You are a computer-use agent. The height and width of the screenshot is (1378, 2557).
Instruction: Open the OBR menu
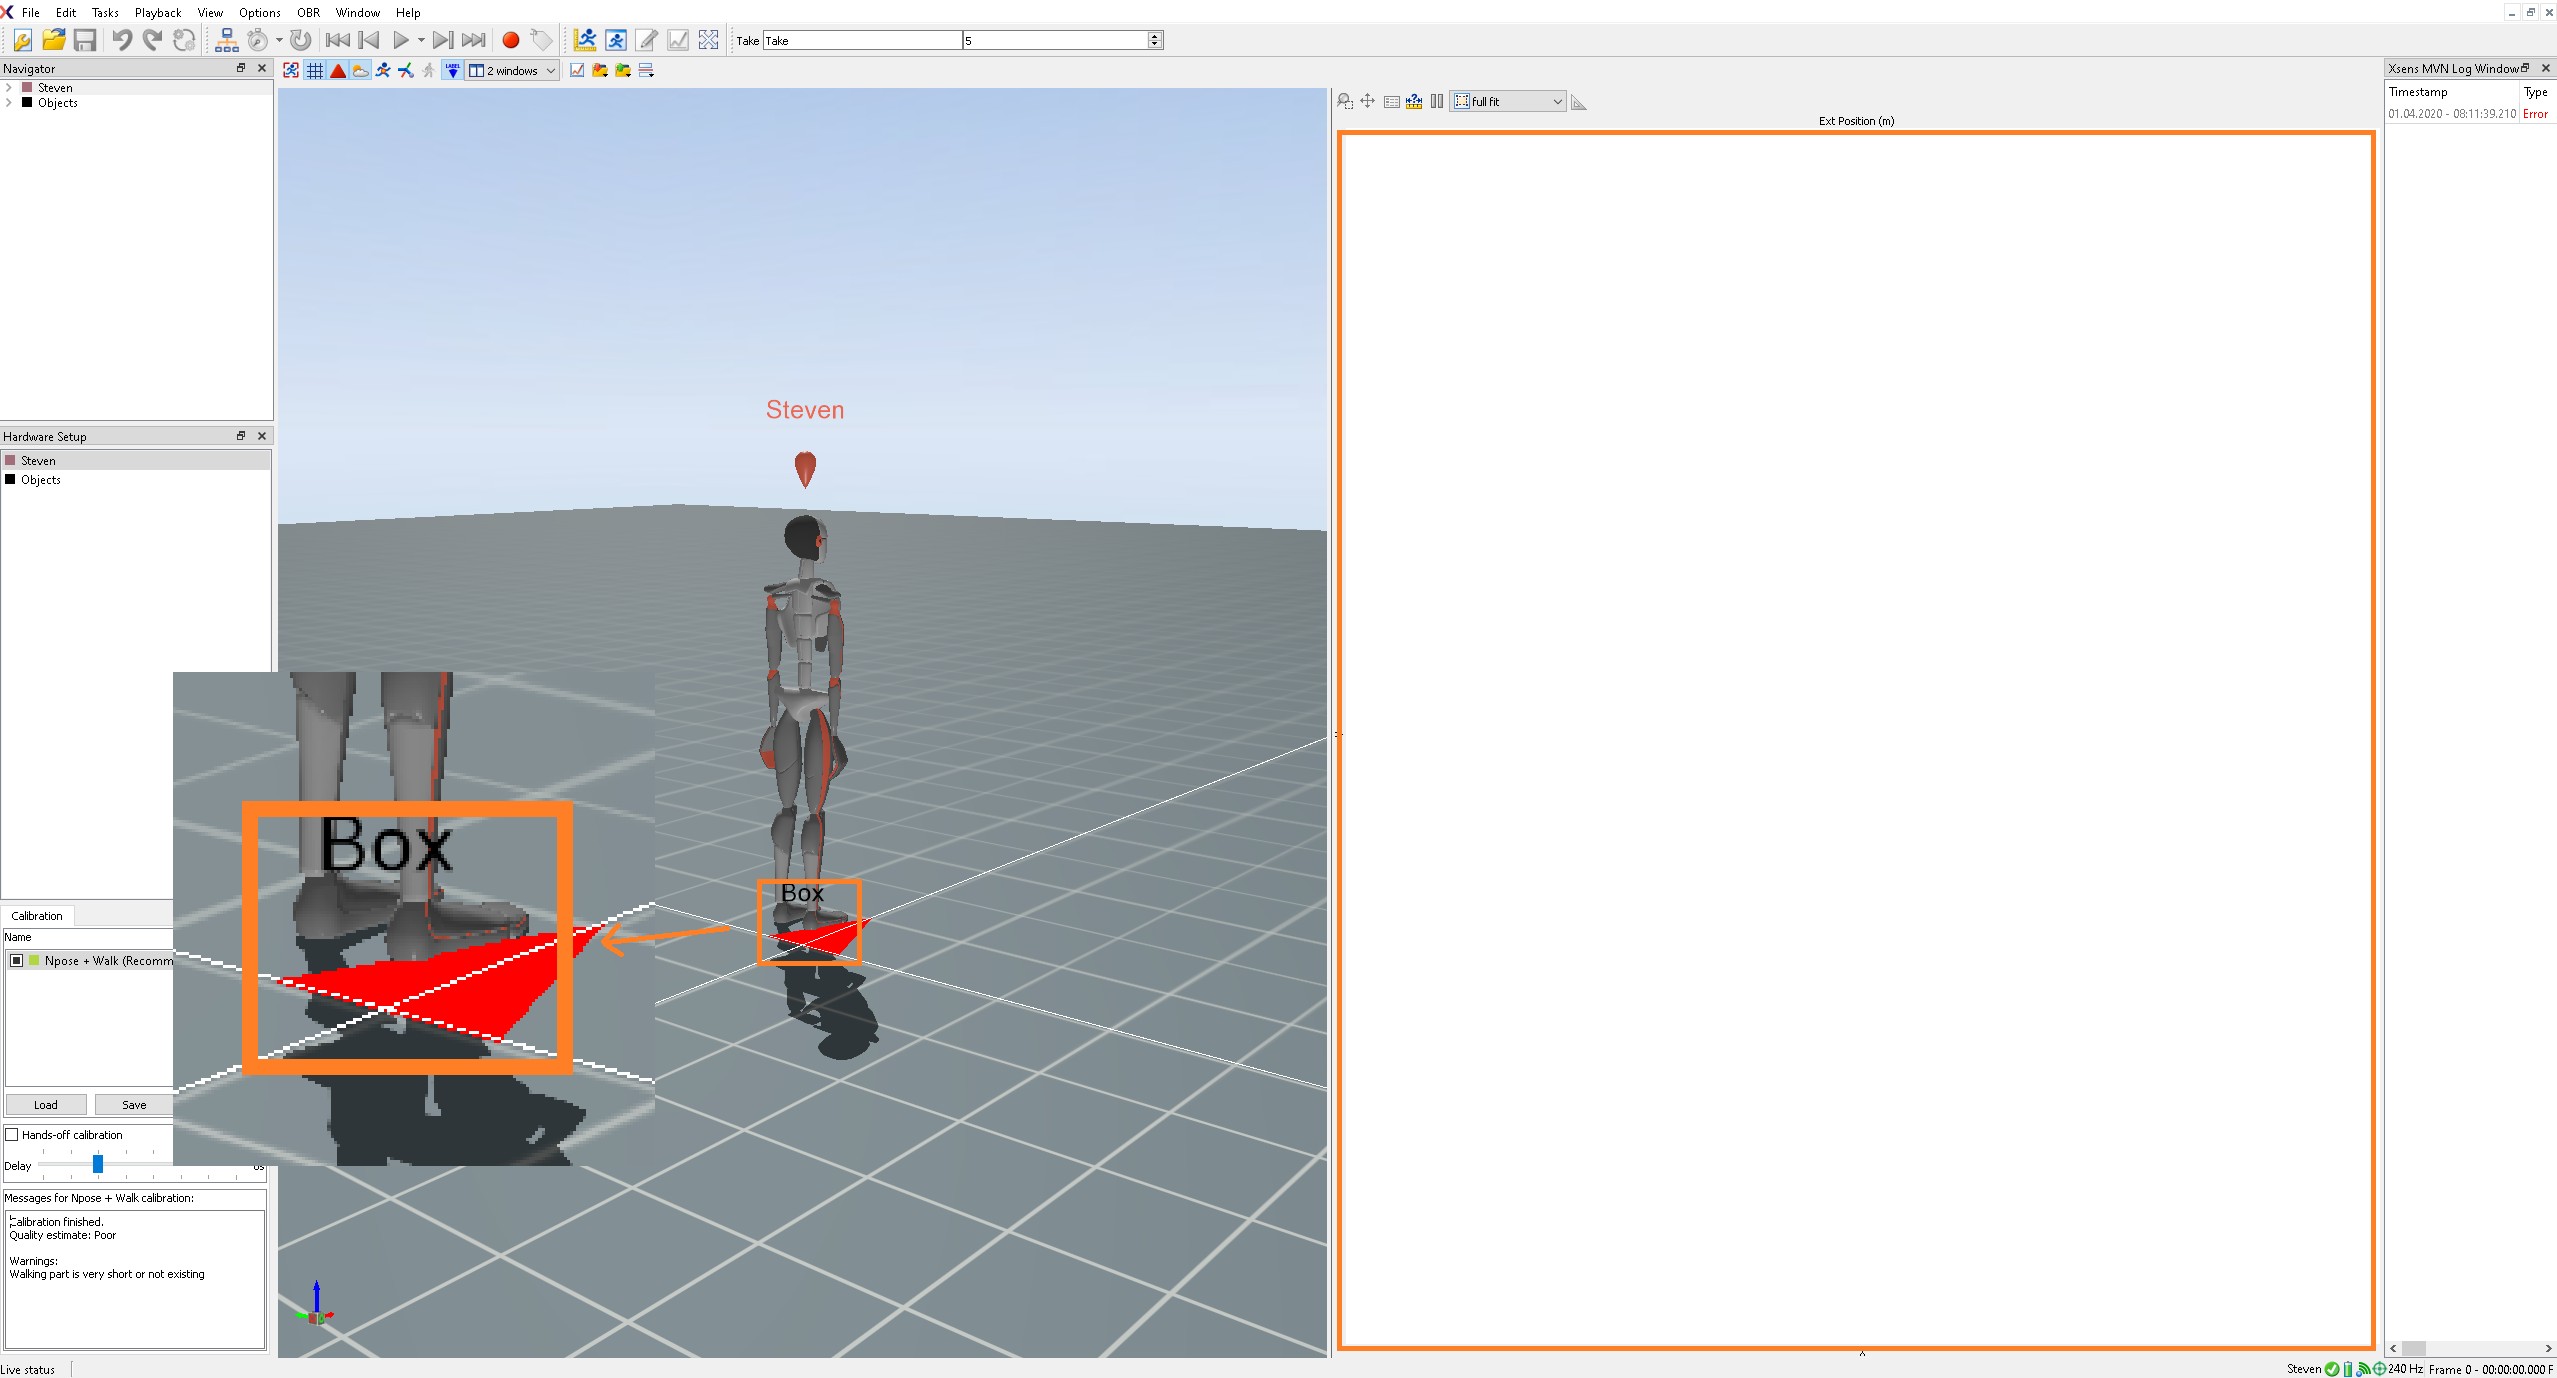(x=308, y=12)
